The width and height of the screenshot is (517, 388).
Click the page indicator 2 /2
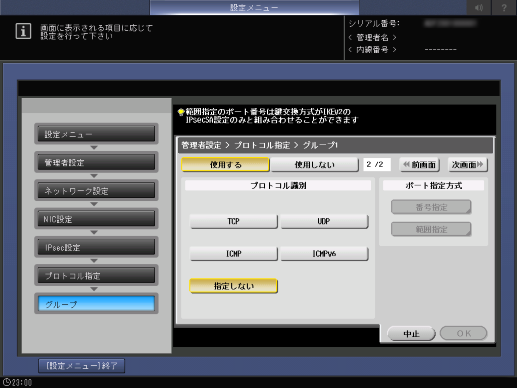pyautogui.click(x=377, y=164)
